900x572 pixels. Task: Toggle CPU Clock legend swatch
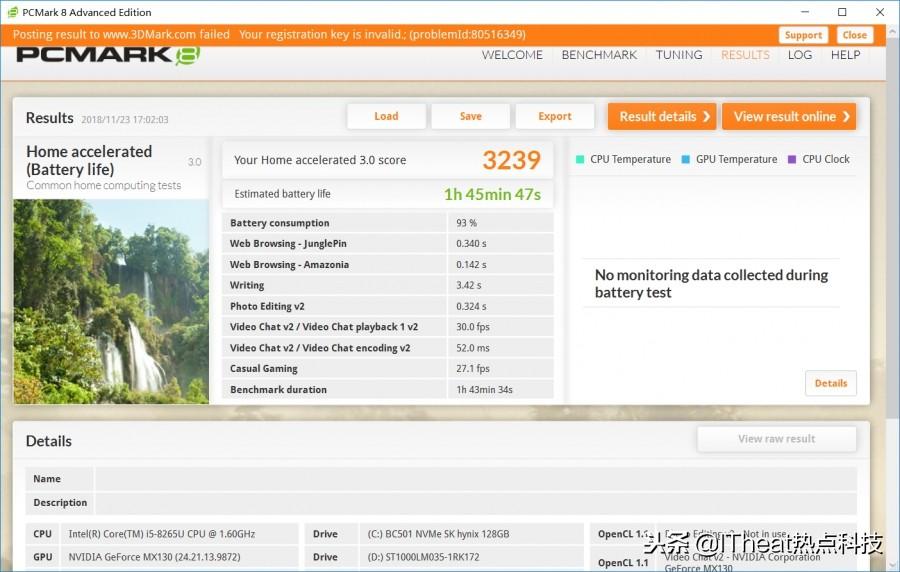792,159
